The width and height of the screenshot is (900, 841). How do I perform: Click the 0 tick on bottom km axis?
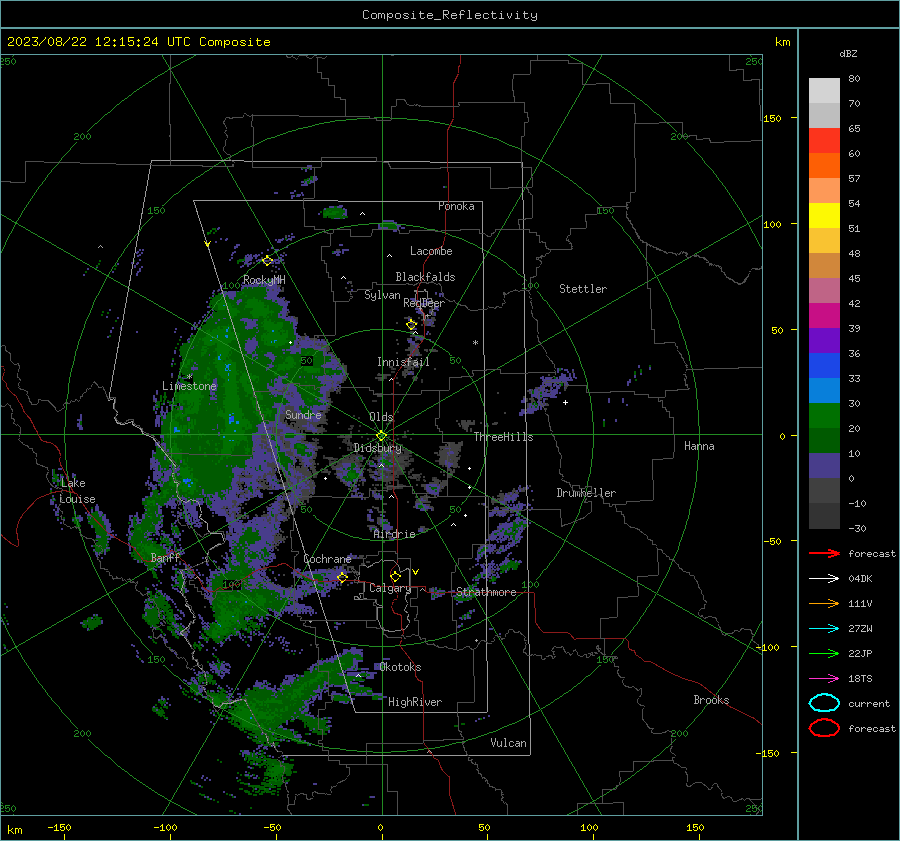[x=380, y=827]
